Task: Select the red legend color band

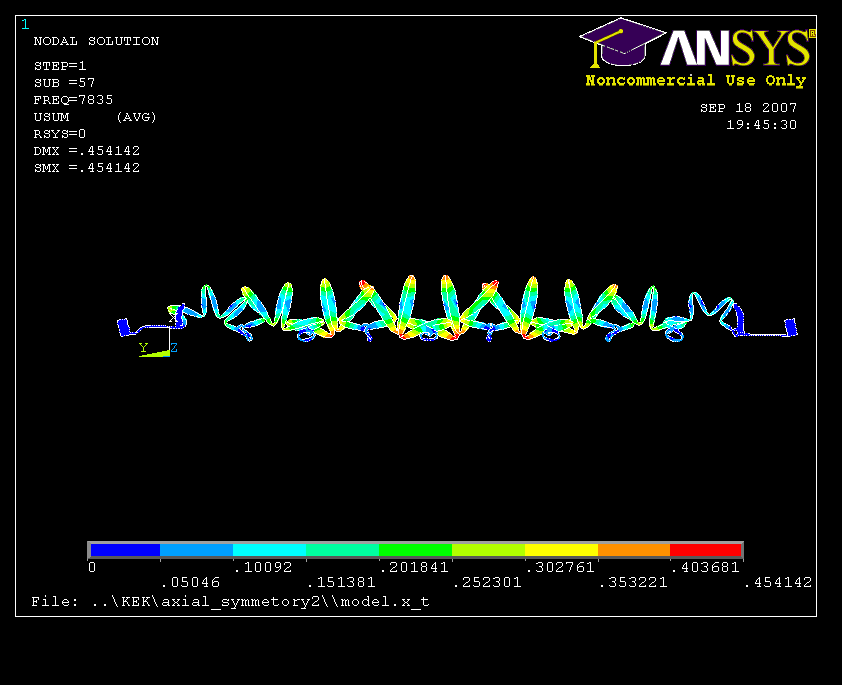Action: coord(706,550)
